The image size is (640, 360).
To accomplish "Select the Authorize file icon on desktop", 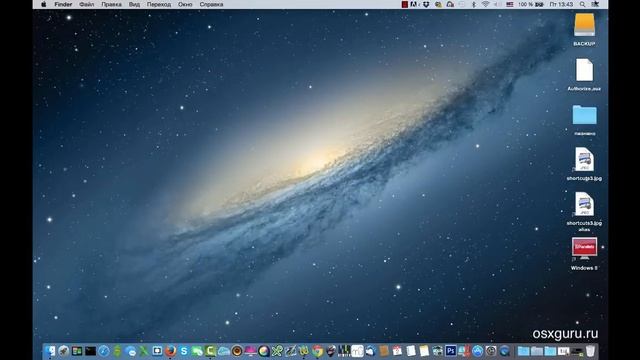I will (584, 70).
